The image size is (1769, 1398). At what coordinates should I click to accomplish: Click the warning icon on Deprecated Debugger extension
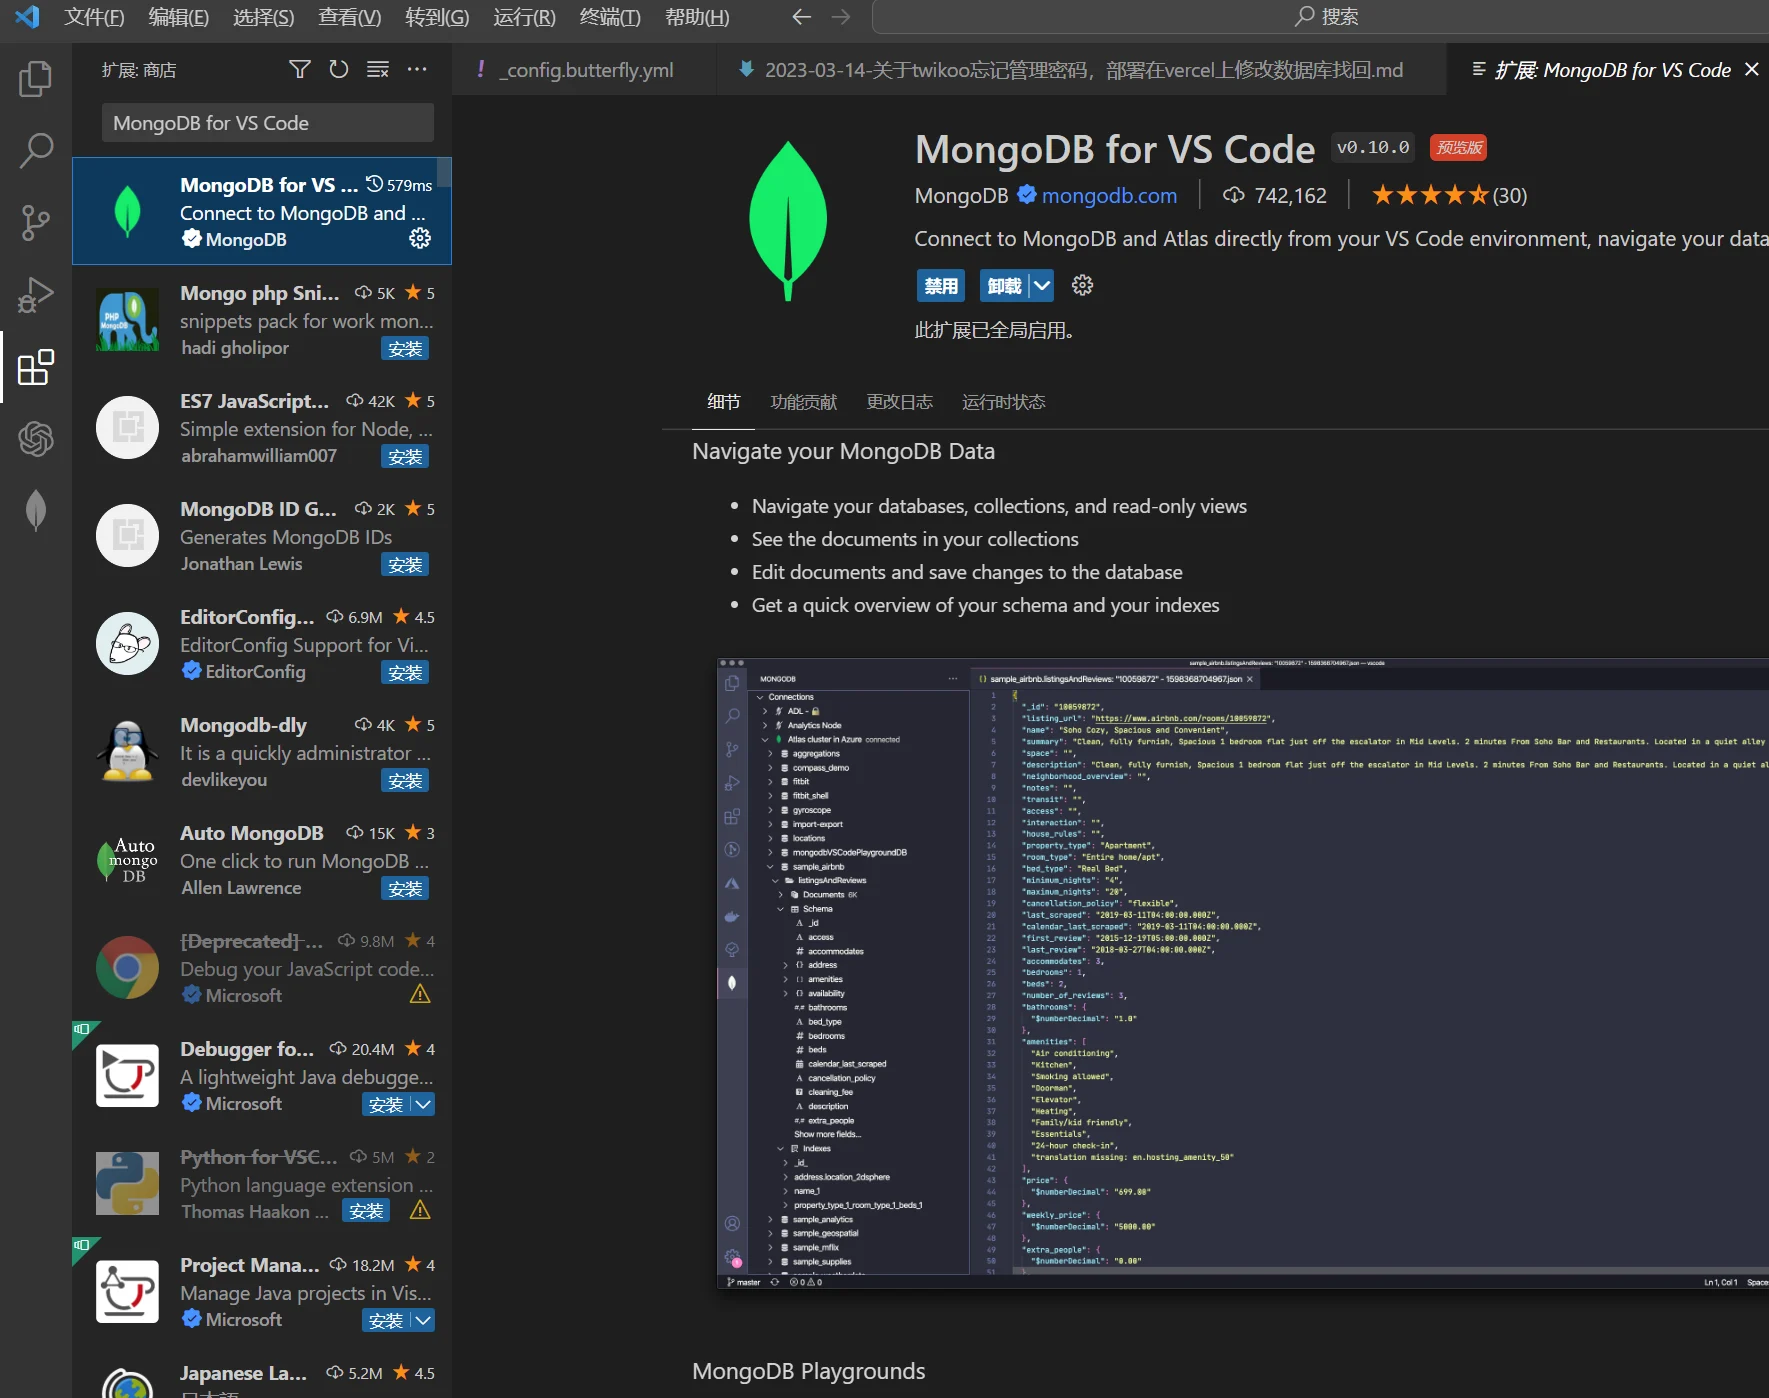tap(420, 994)
